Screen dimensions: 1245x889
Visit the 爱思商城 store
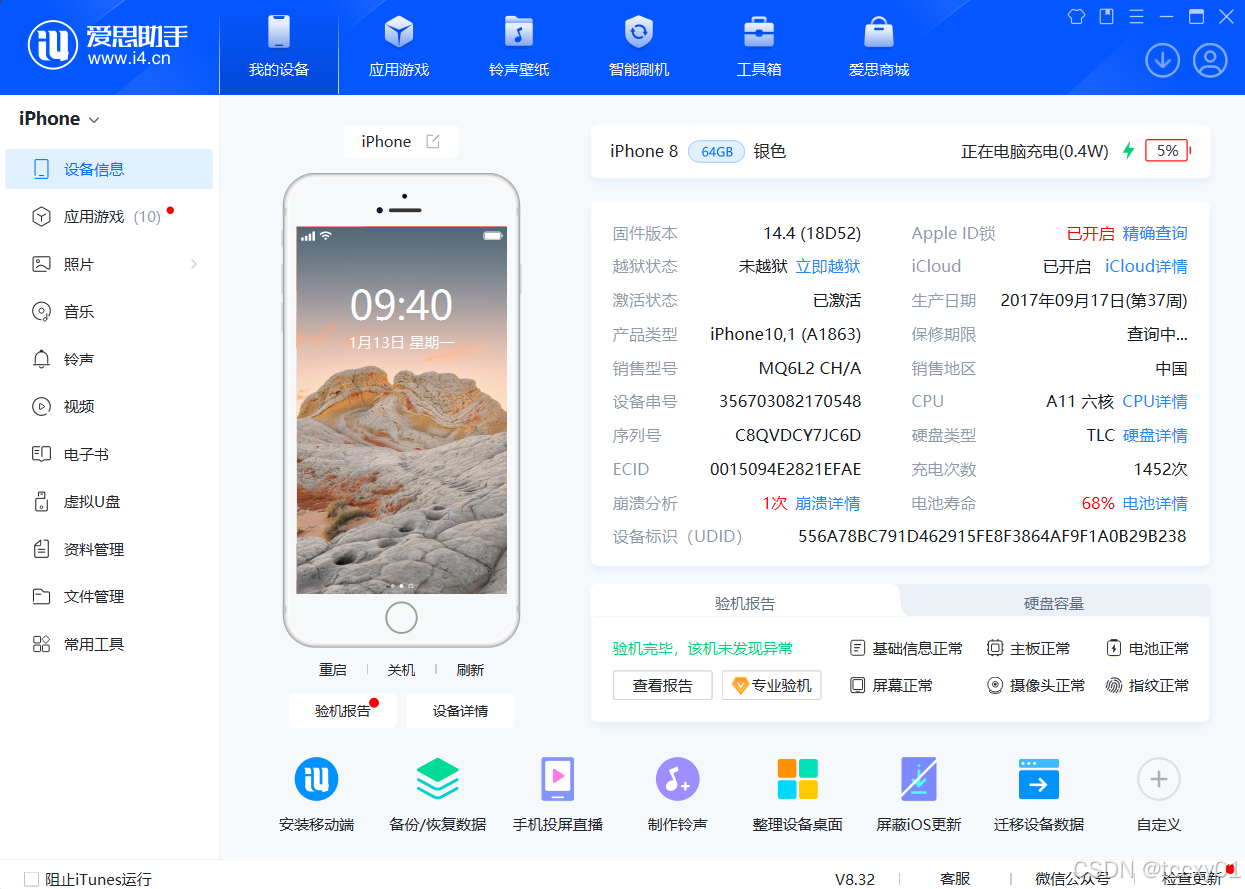click(878, 45)
